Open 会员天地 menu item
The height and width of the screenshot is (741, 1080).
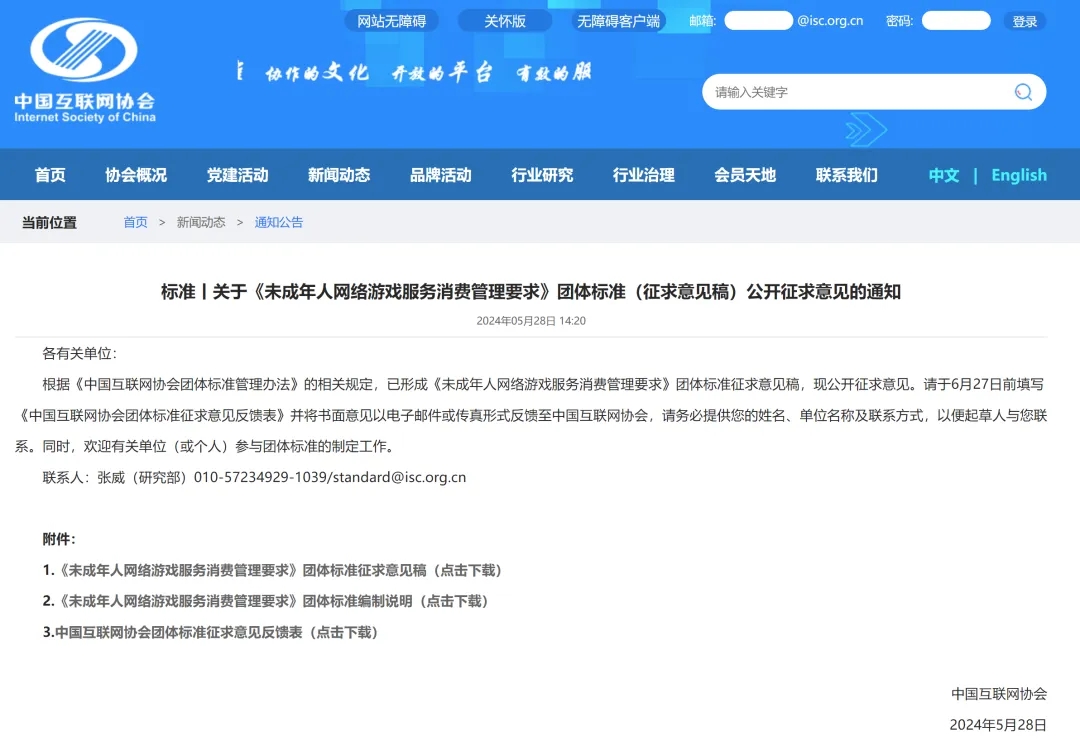pyautogui.click(x=745, y=175)
